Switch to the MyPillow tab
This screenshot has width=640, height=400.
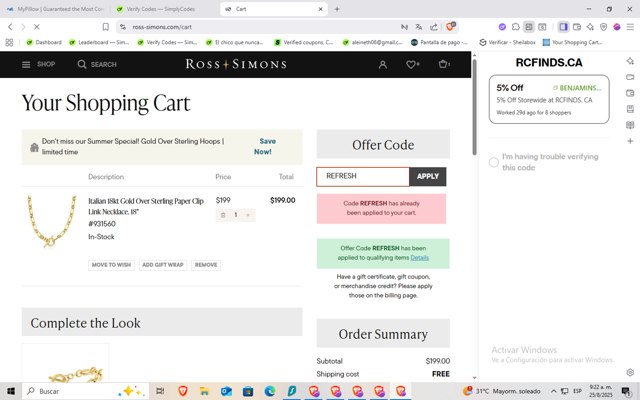pos(56,9)
